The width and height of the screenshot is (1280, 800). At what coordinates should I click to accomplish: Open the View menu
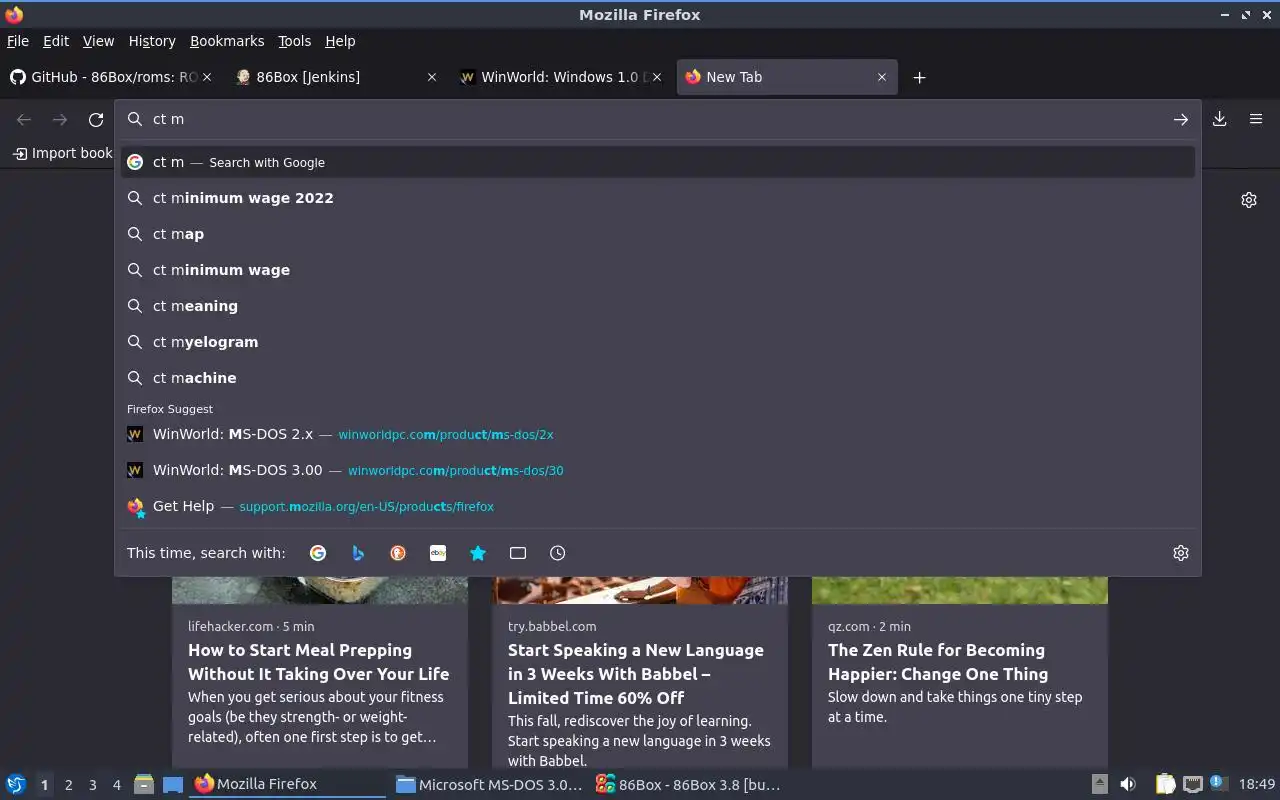point(98,41)
